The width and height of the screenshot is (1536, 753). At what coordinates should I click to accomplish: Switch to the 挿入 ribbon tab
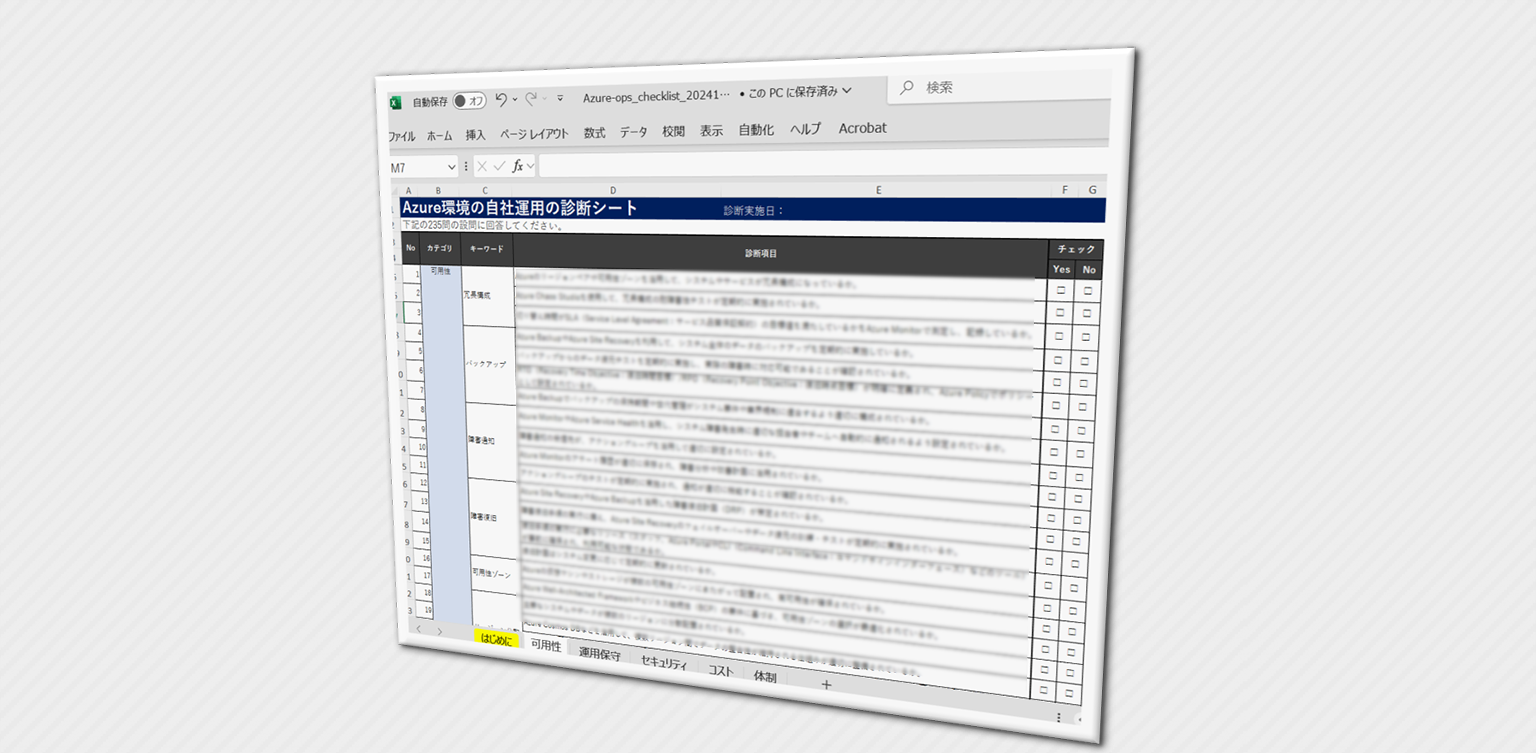pyautogui.click(x=476, y=135)
